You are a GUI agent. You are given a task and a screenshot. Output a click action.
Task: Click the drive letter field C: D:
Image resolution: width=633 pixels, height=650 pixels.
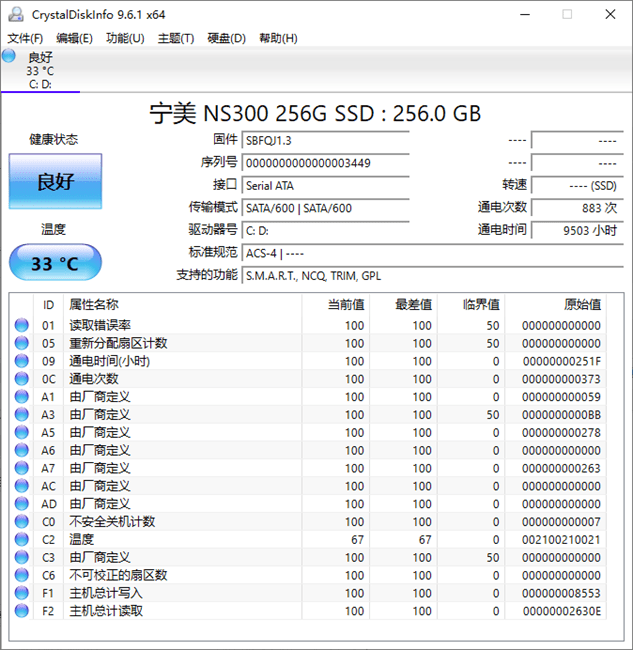tap(326, 230)
